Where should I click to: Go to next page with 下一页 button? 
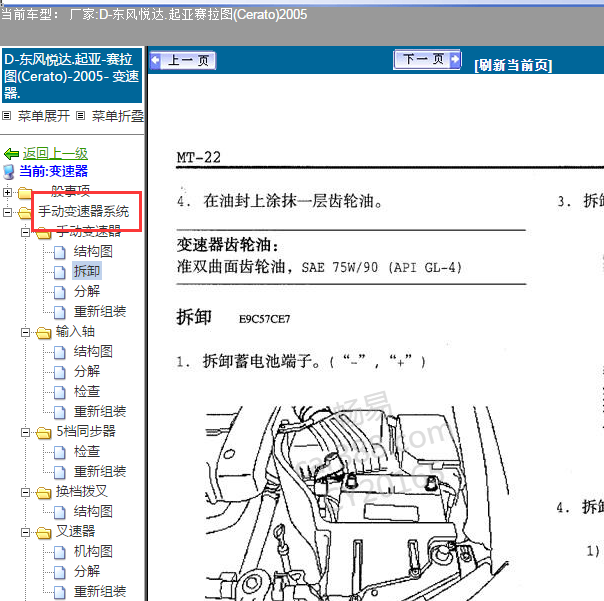pyautogui.click(x=427, y=59)
